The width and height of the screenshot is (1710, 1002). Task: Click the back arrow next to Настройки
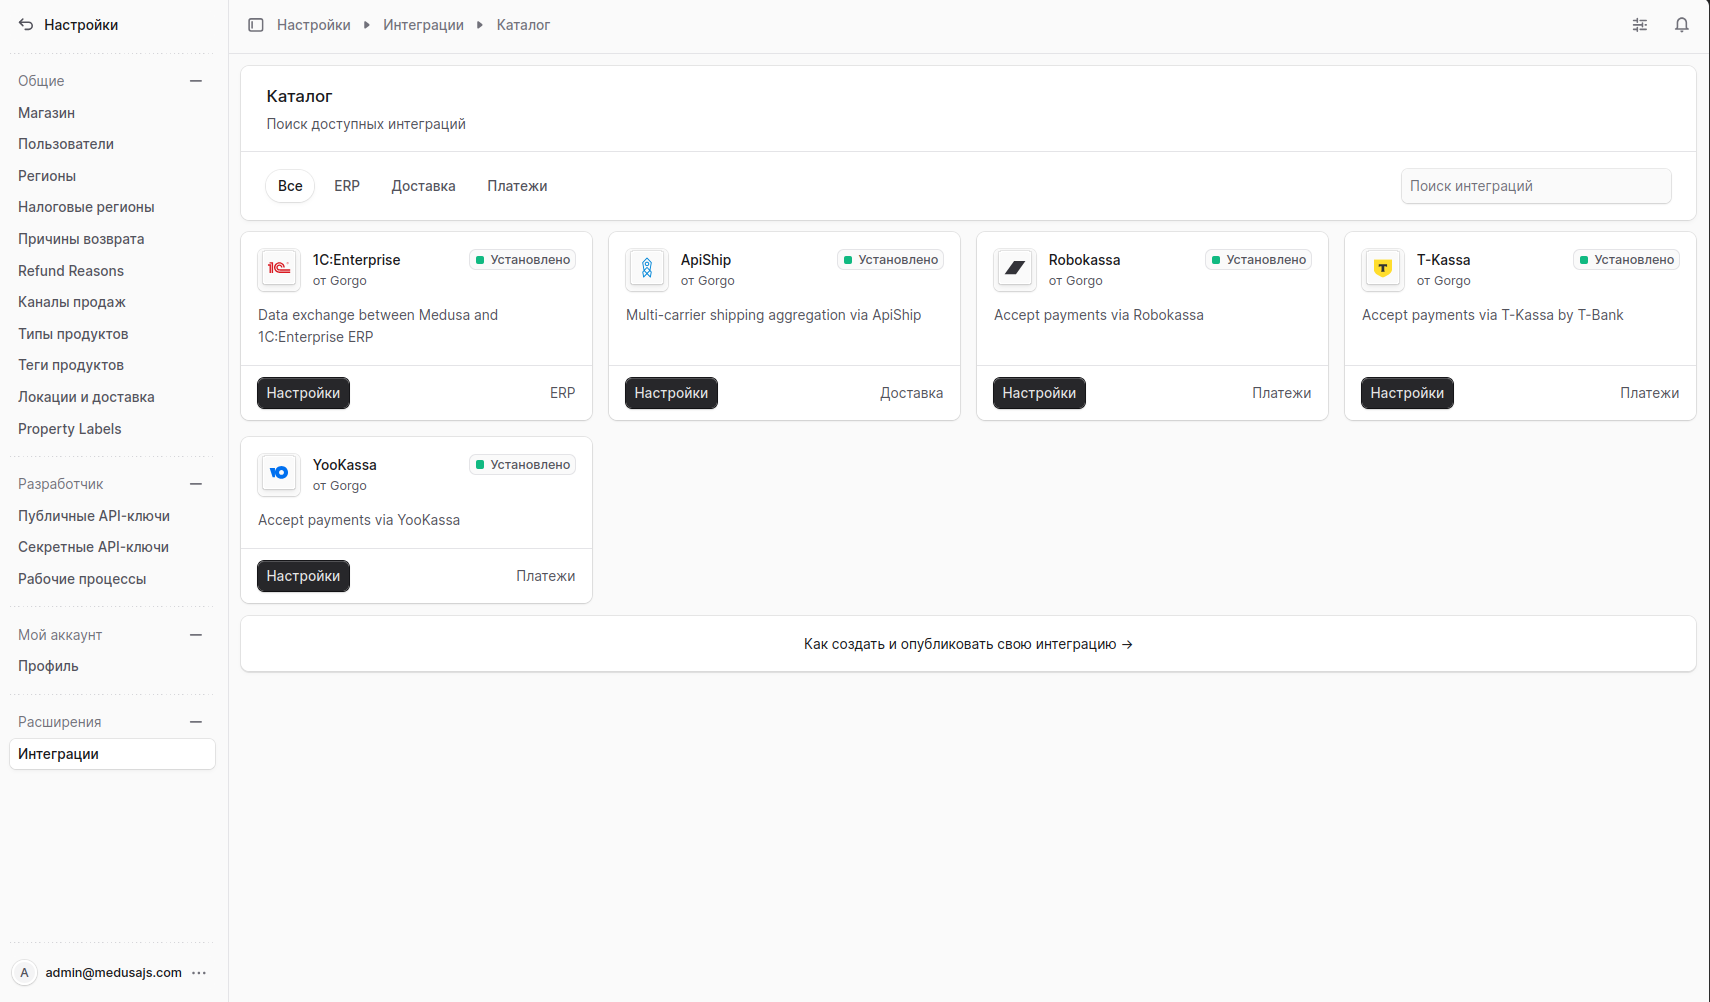click(x=26, y=25)
